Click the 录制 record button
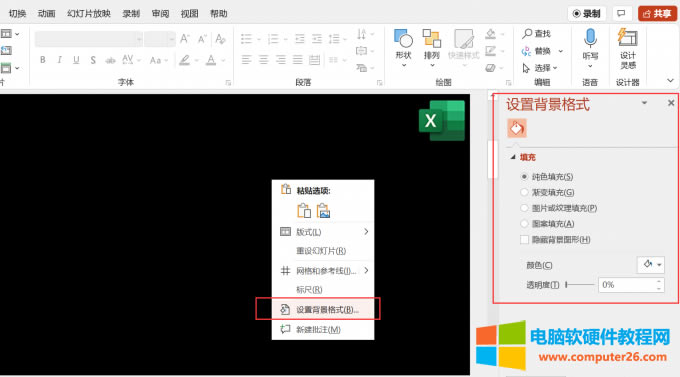This screenshot has width=680, height=377. tap(587, 14)
